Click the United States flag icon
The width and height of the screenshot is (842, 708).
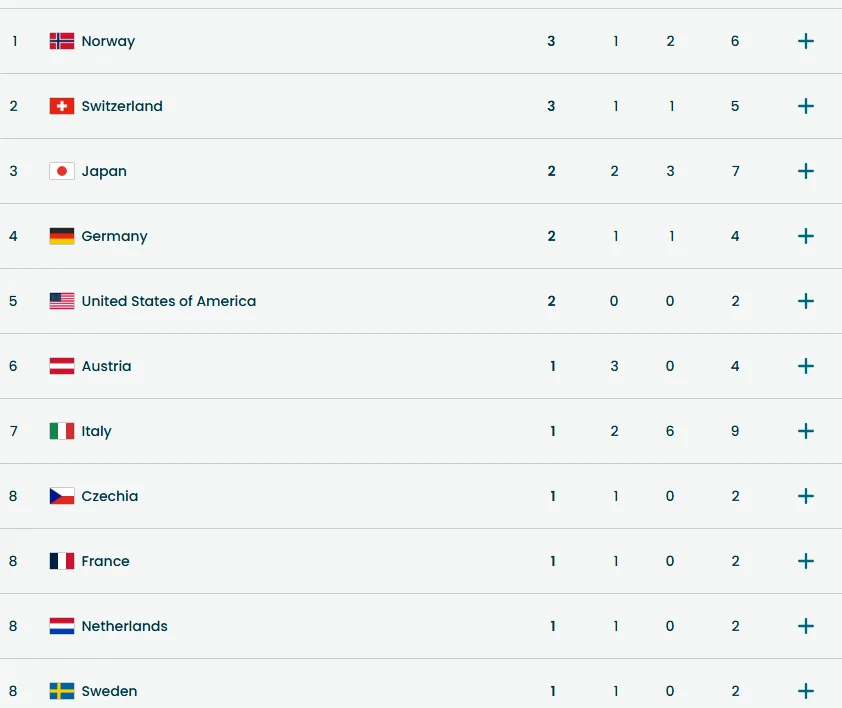pos(62,301)
